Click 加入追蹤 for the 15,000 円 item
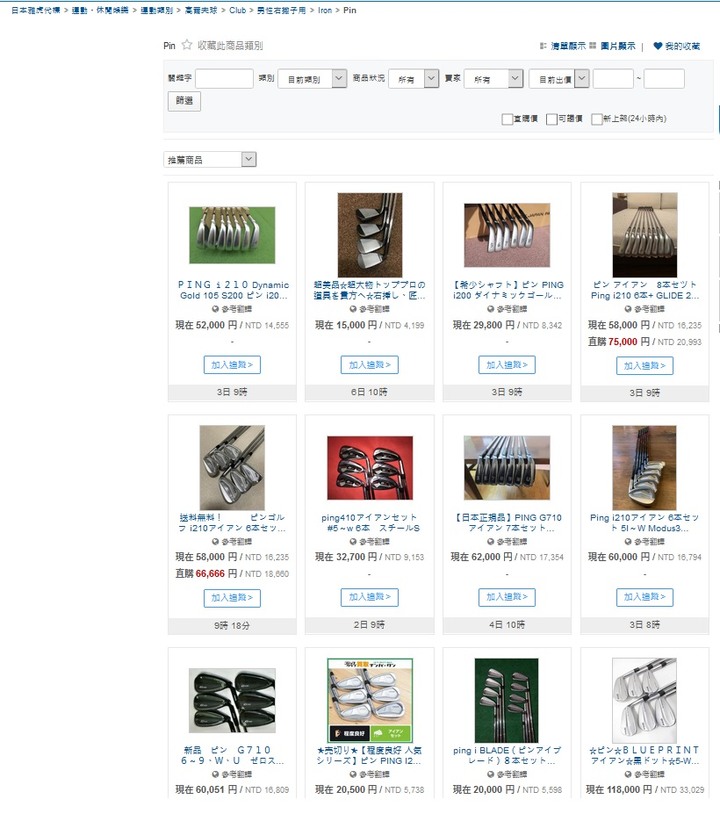This screenshot has height=821, width=720. point(370,365)
